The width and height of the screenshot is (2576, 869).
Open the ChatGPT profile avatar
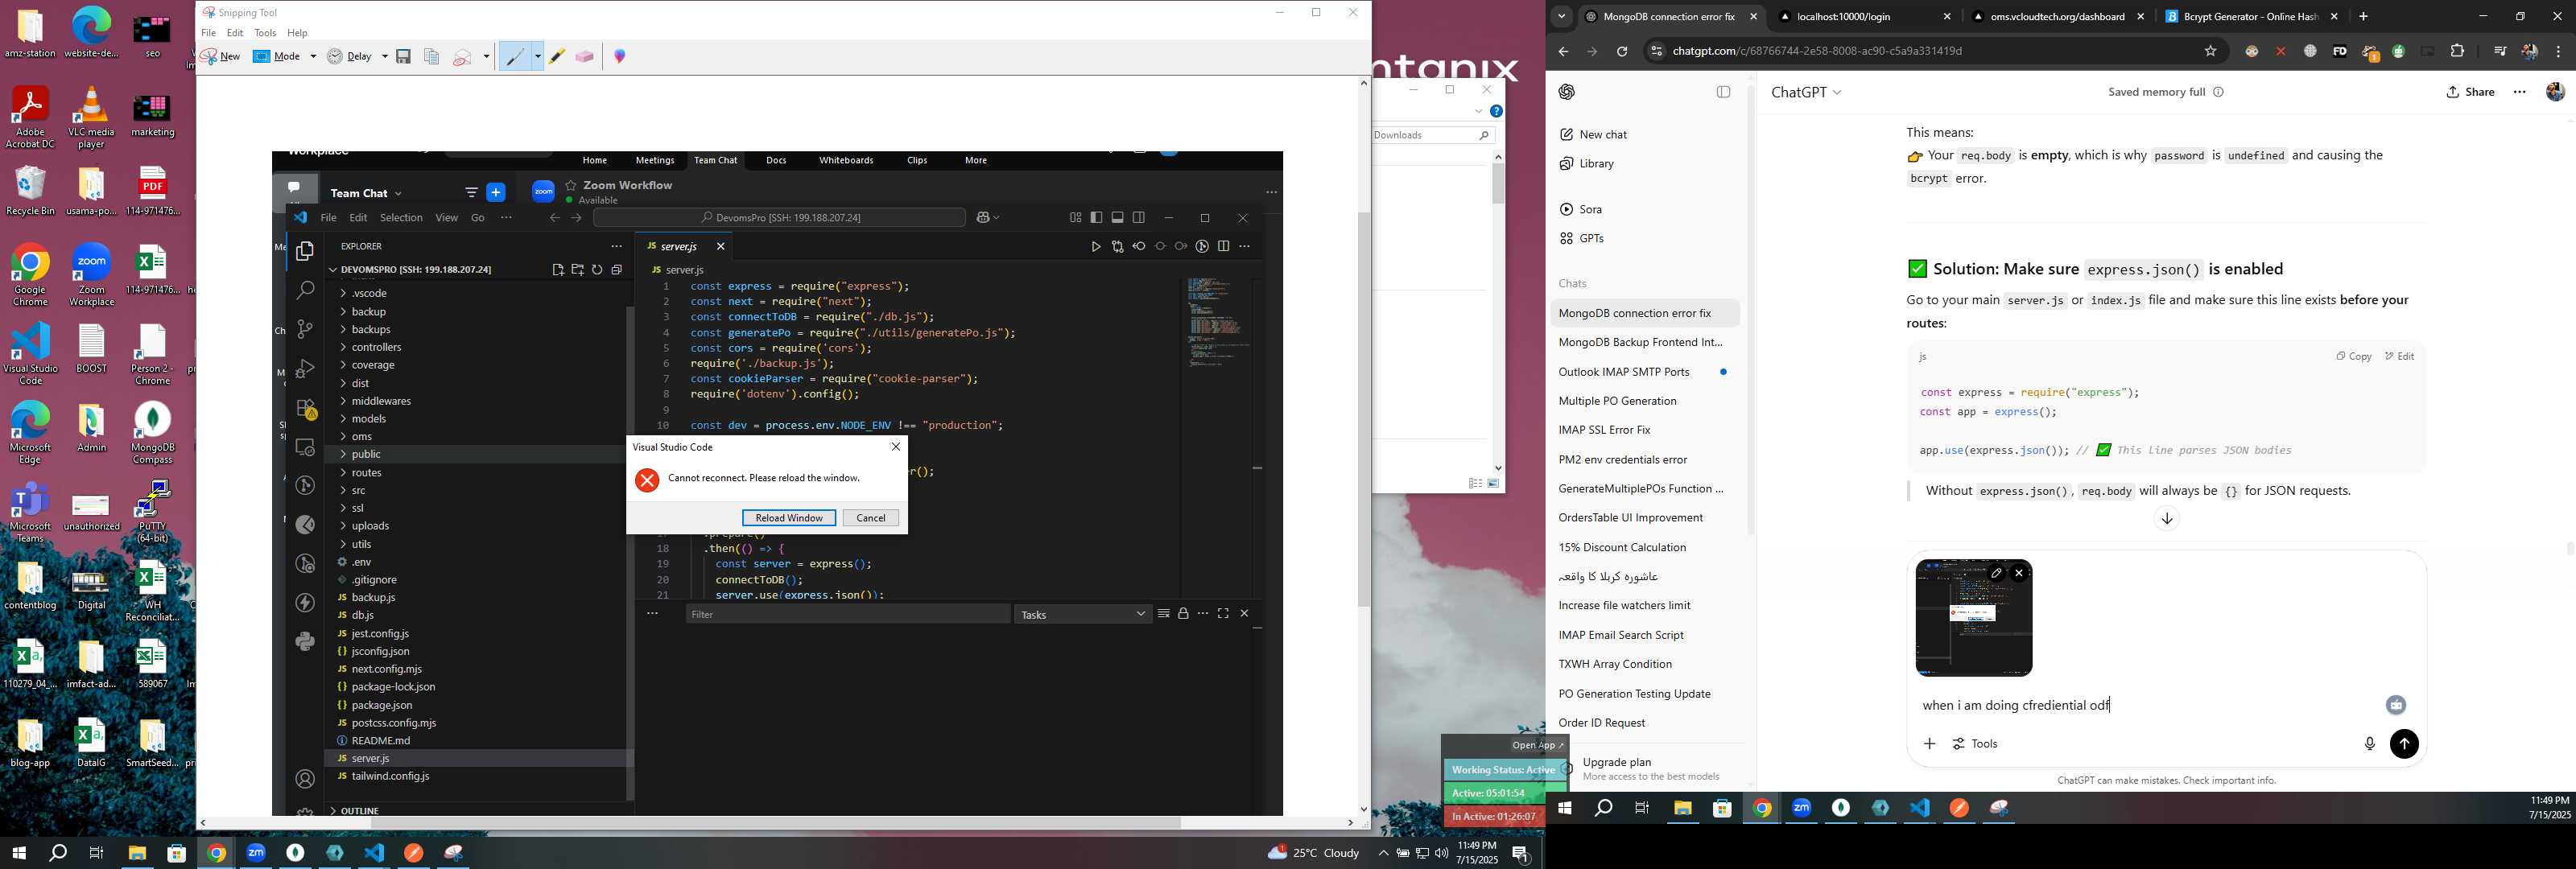pos(2555,92)
